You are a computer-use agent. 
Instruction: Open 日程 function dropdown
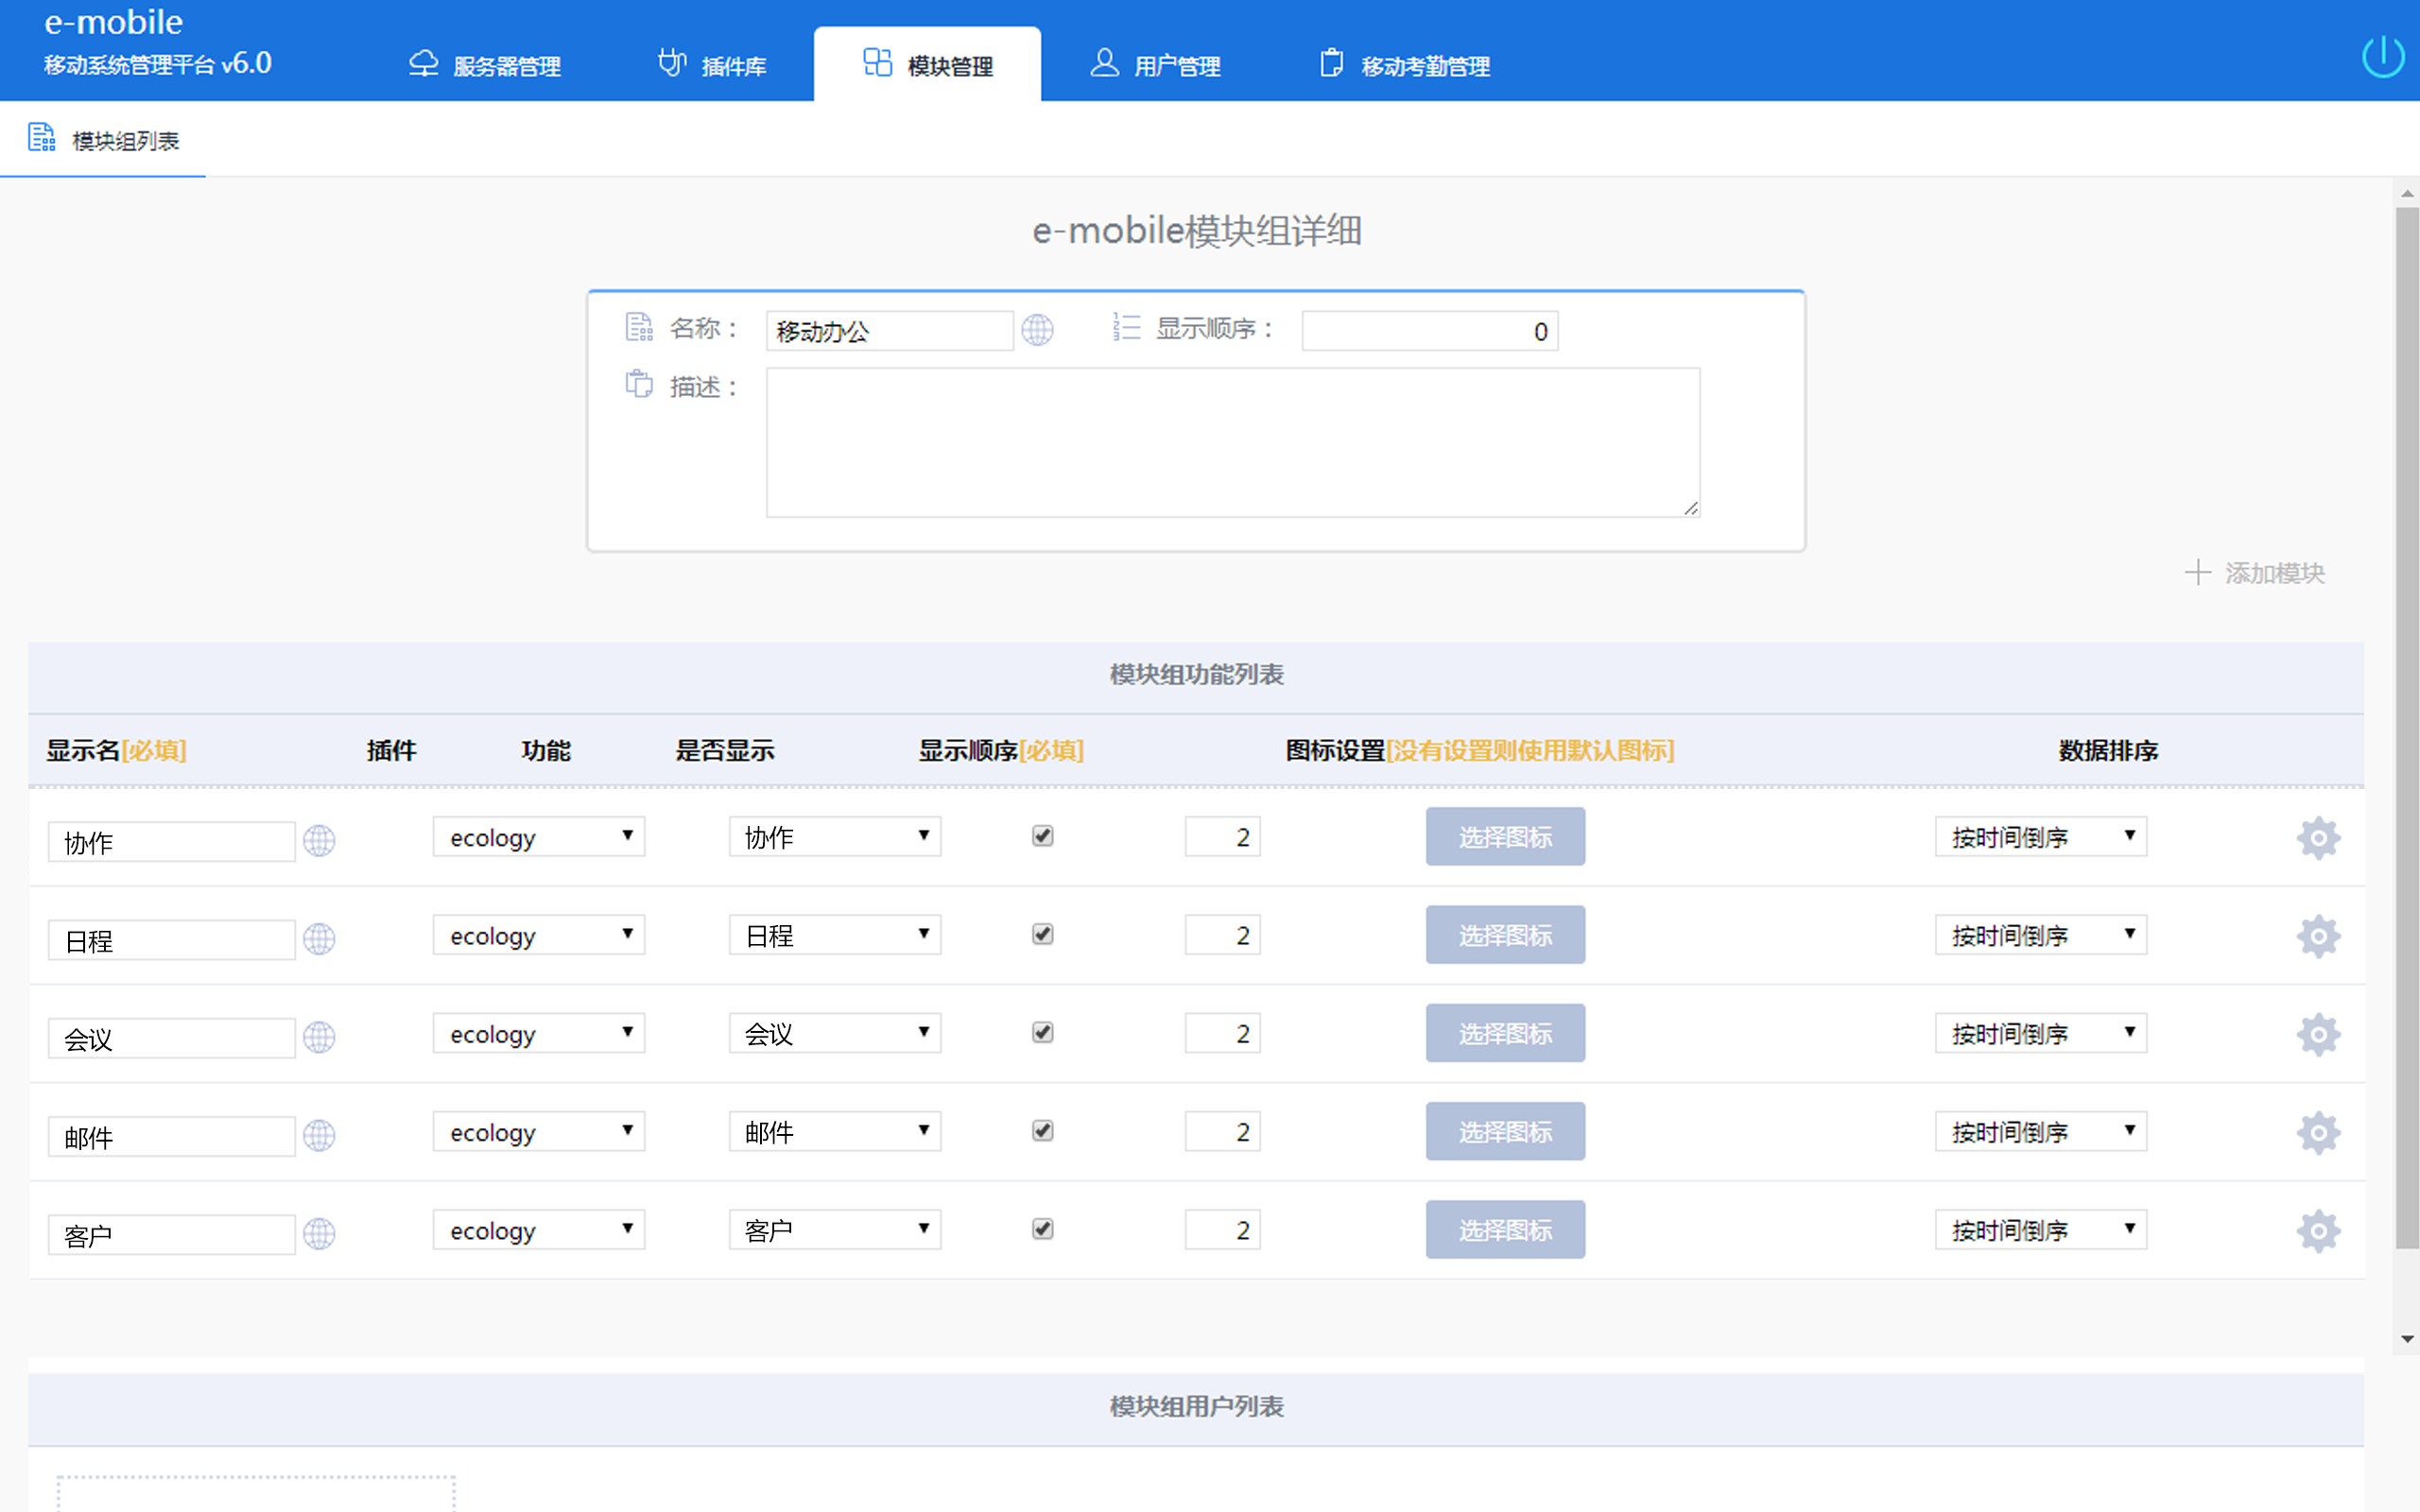835,935
